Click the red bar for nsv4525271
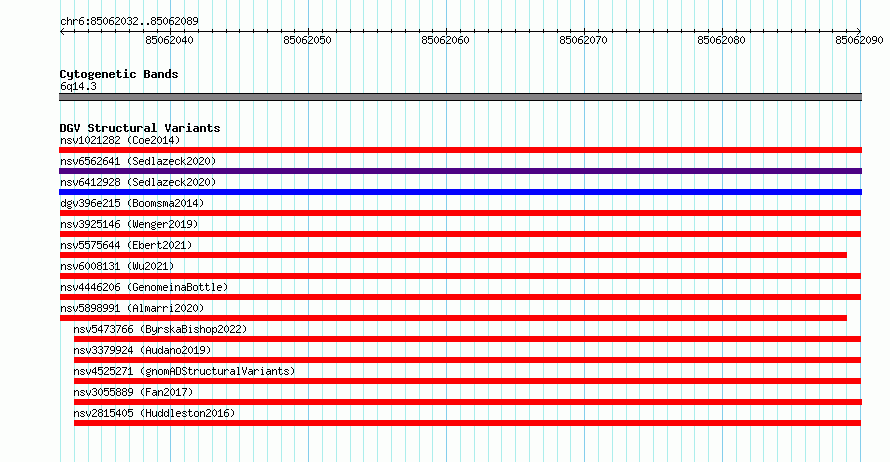The image size is (890, 462). [467, 381]
